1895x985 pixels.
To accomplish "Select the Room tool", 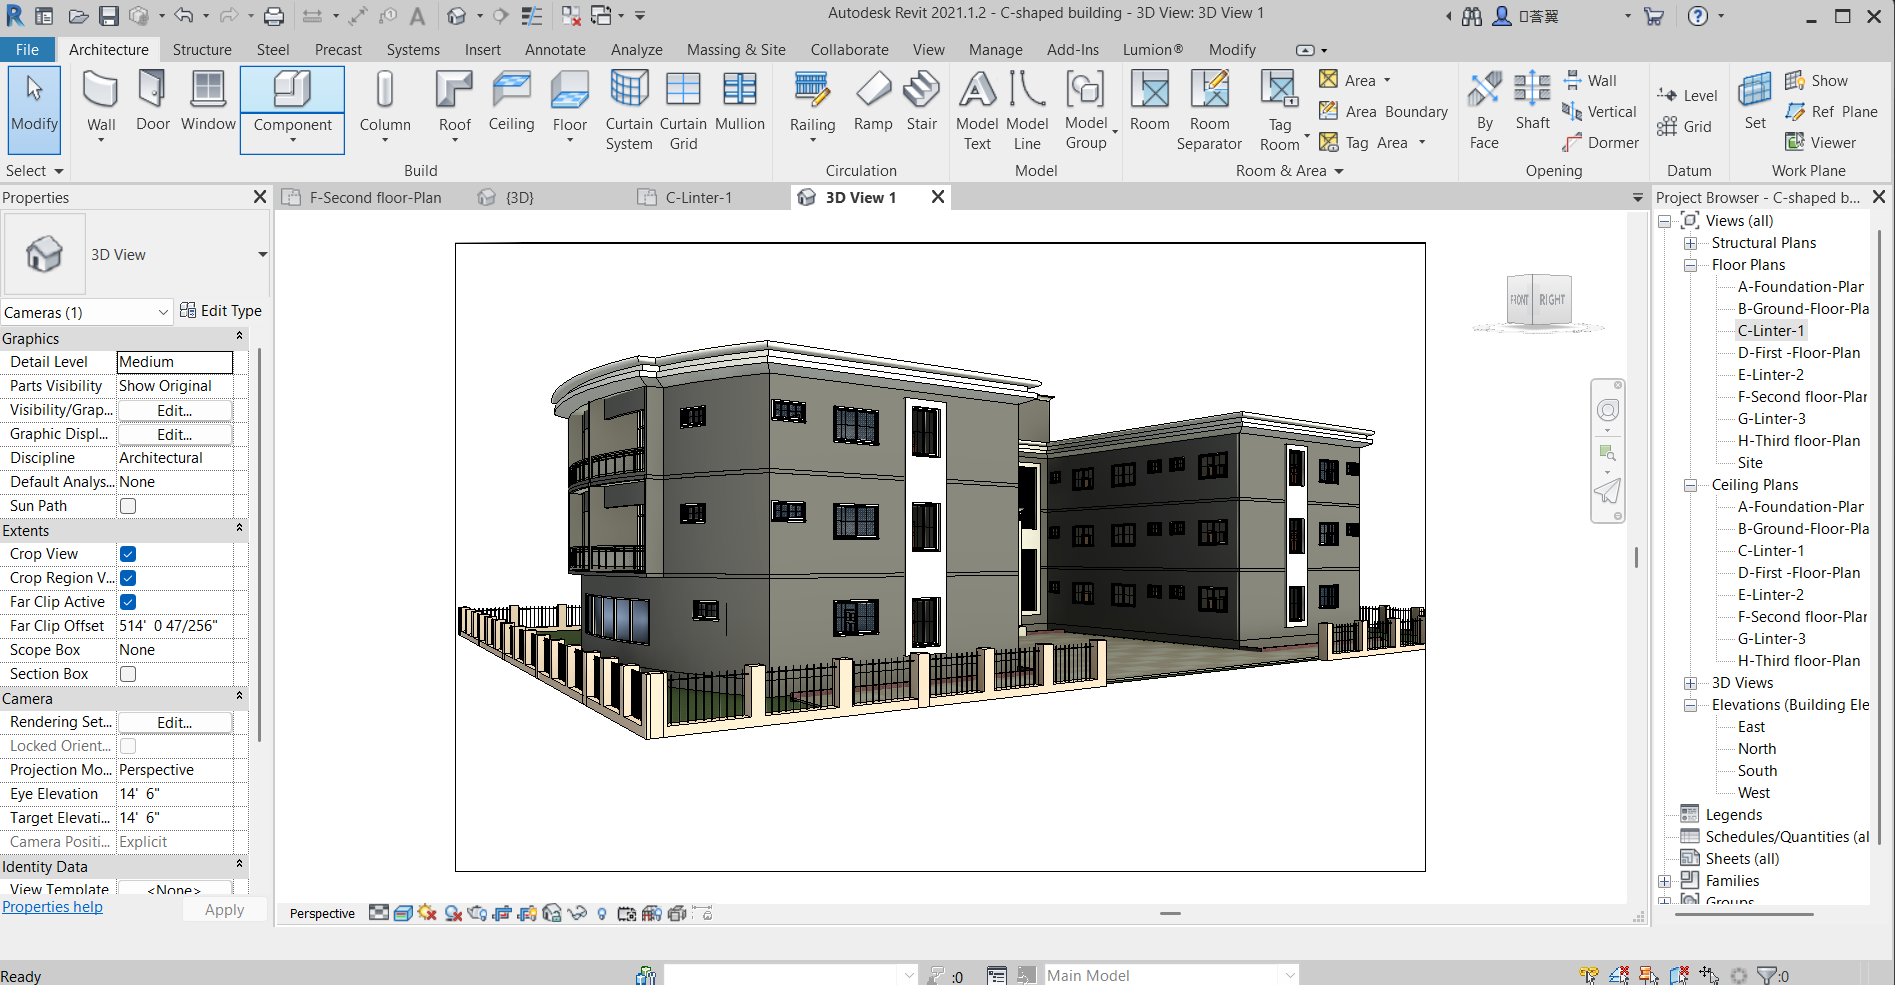I will (x=1150, y=100).
